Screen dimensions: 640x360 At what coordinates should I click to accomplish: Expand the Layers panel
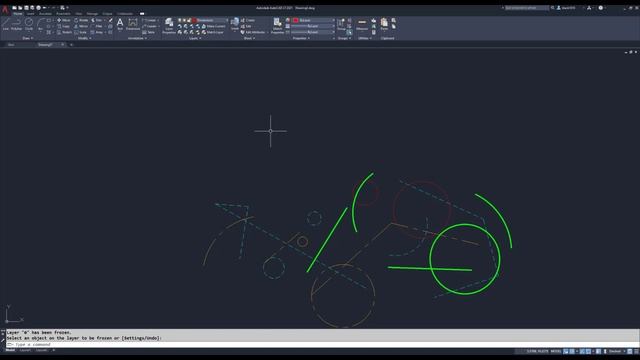(x=195, y=38)
